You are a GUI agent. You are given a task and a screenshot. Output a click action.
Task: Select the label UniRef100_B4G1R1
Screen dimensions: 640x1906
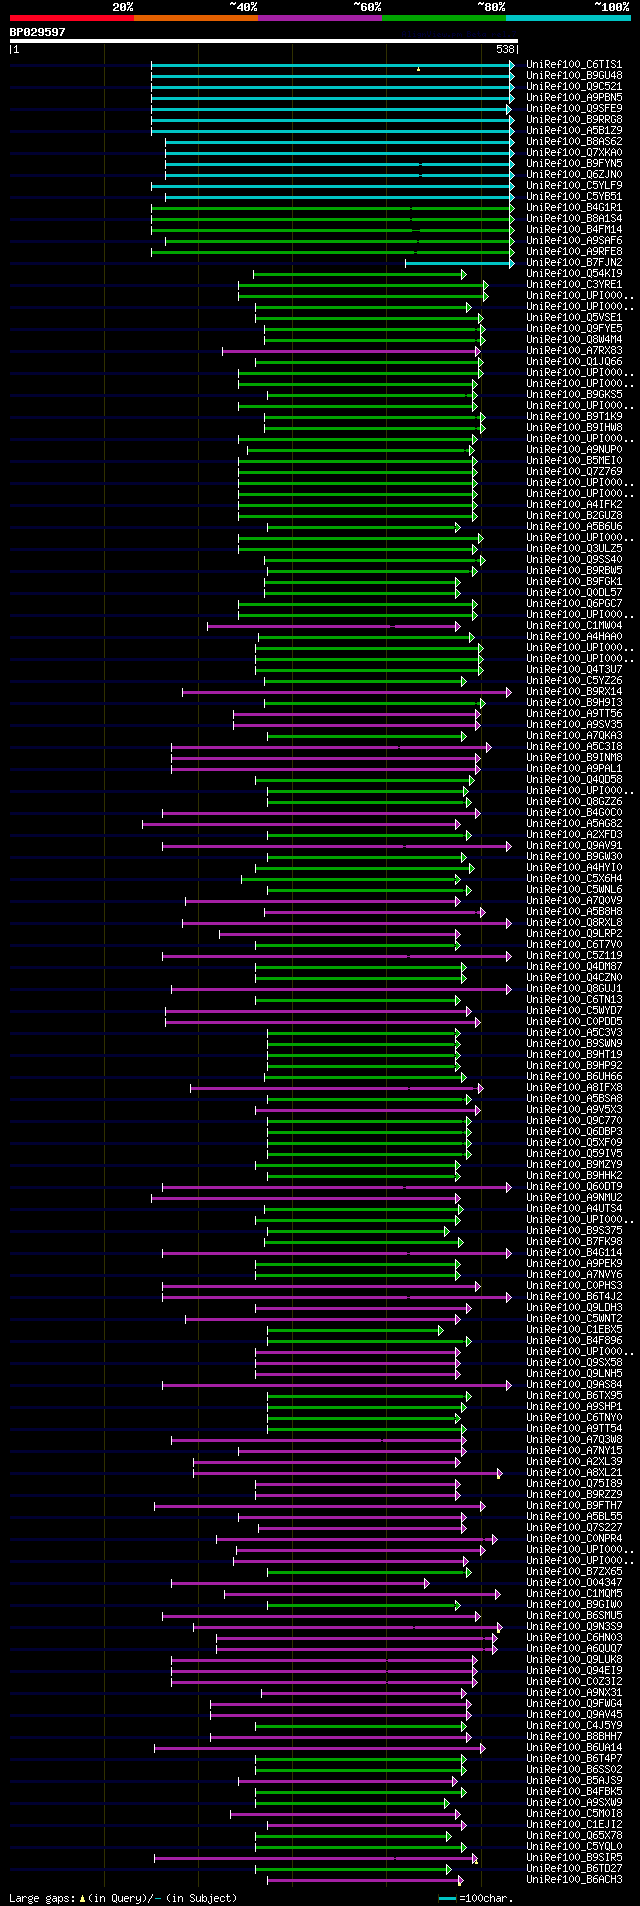tap(574, 208)
